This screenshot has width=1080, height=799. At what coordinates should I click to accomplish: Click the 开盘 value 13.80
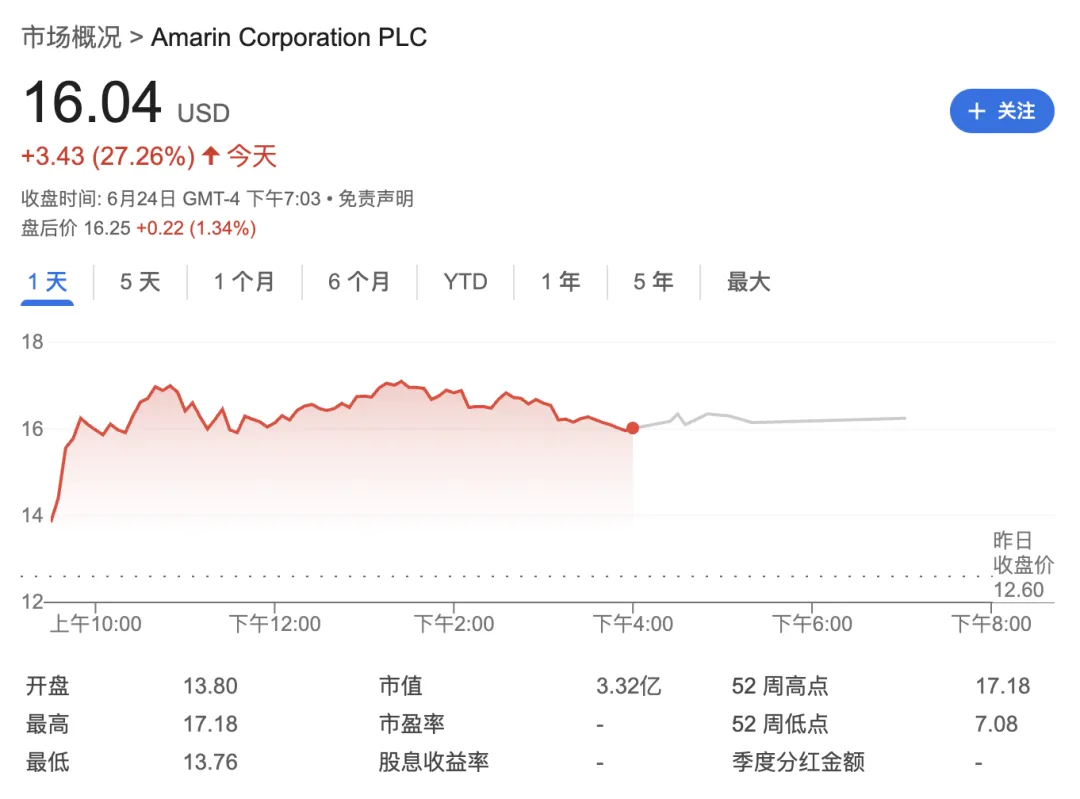coord(210,686)
